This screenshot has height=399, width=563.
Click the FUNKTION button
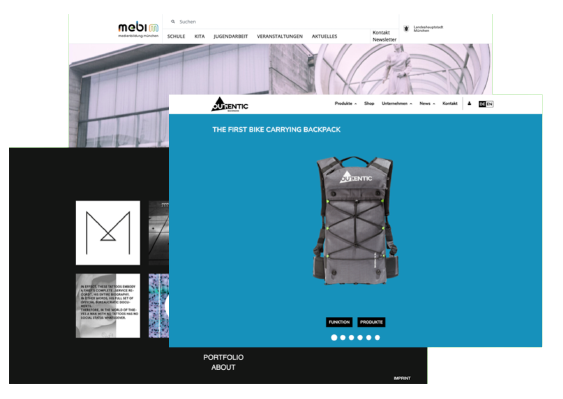(339, 322)
